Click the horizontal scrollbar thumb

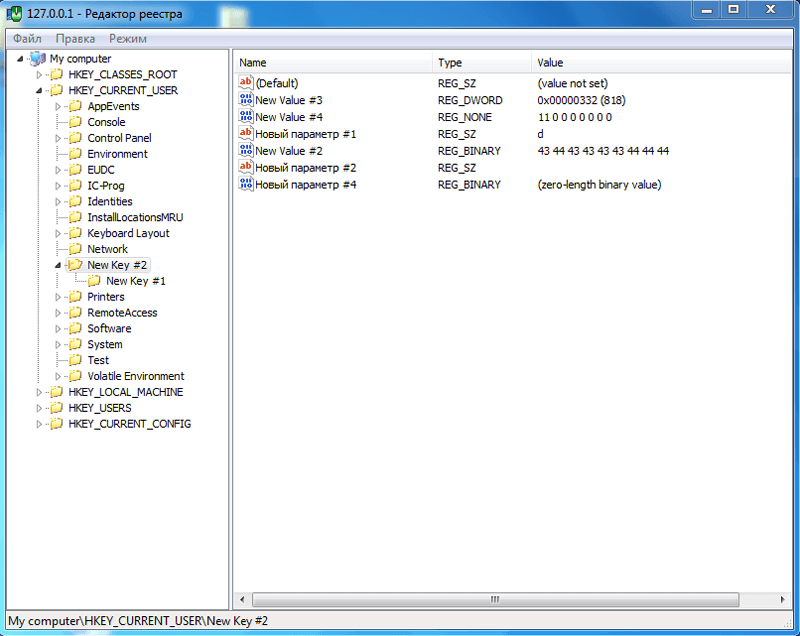[x=495, y=599]
